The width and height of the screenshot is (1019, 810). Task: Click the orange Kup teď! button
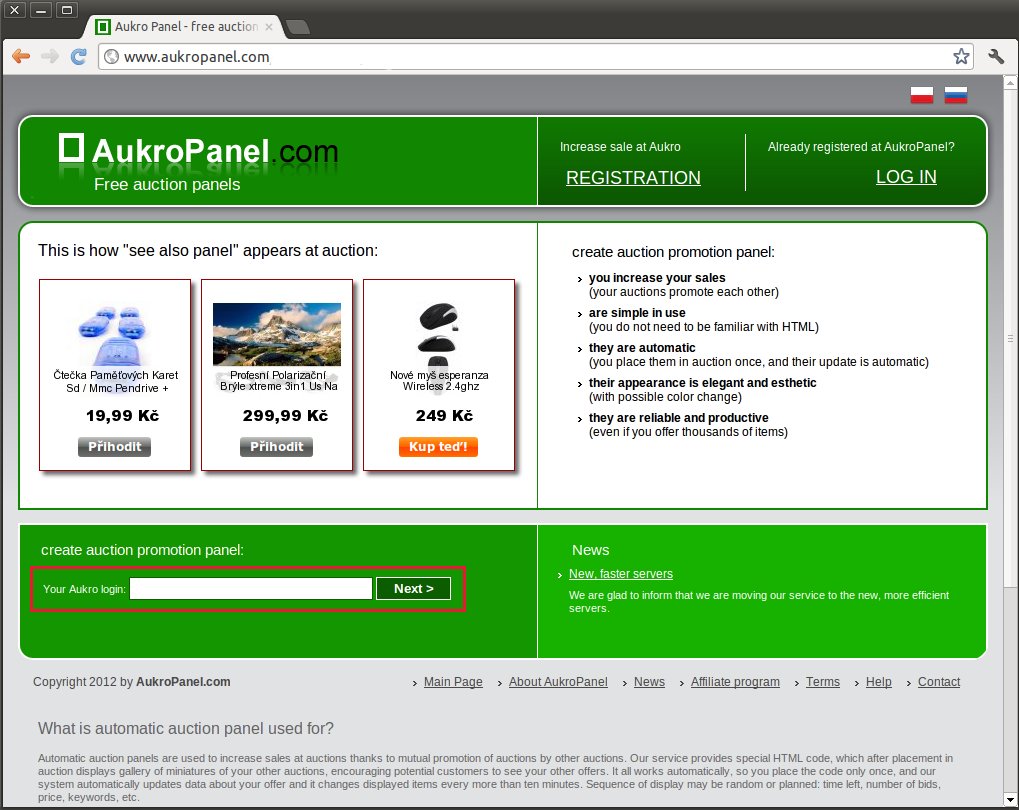click(x=438, y=447)
